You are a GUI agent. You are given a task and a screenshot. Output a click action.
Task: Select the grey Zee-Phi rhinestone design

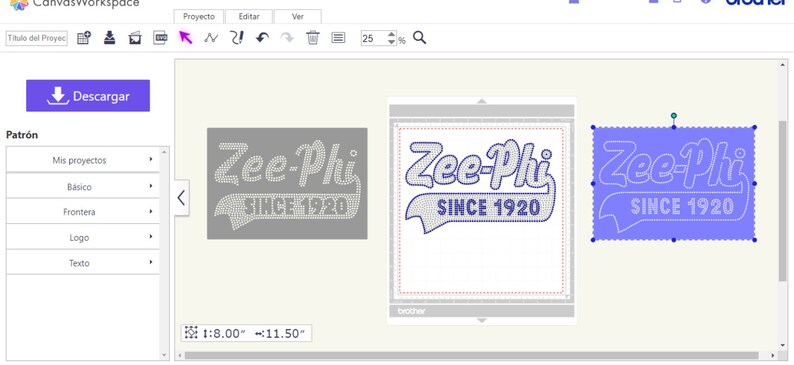[x=287, y=183]
